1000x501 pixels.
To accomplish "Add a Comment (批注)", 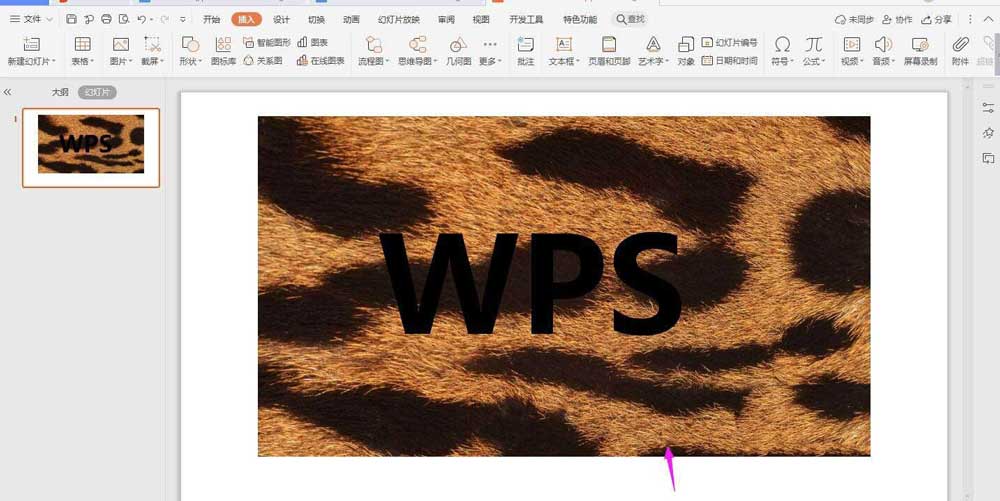I will [x=526, y=51].
